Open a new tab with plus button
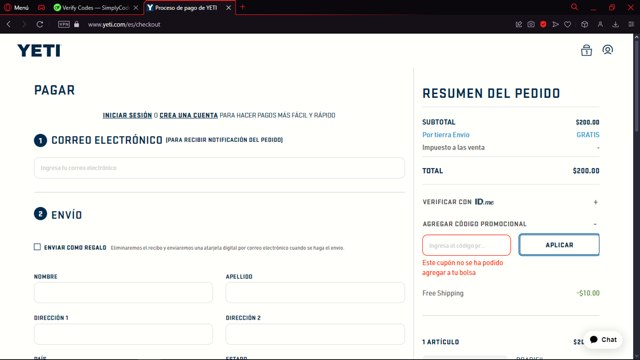Image resolution: width=640 pixels, height=360 pixels. (x=242, y=7)
